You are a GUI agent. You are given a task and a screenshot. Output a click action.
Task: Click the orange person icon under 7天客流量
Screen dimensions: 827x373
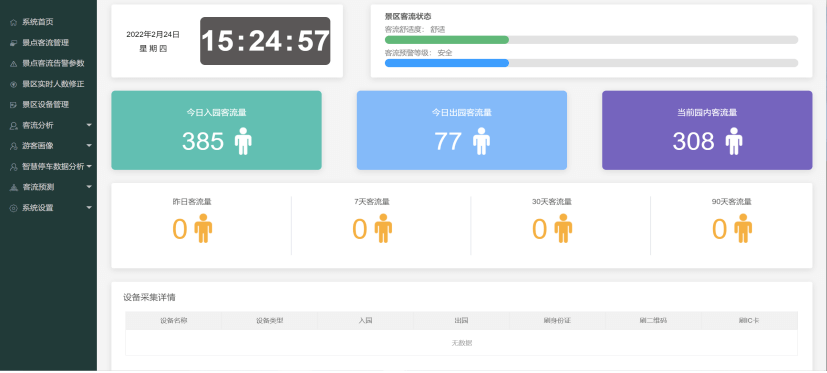click(x=383, y=228)
